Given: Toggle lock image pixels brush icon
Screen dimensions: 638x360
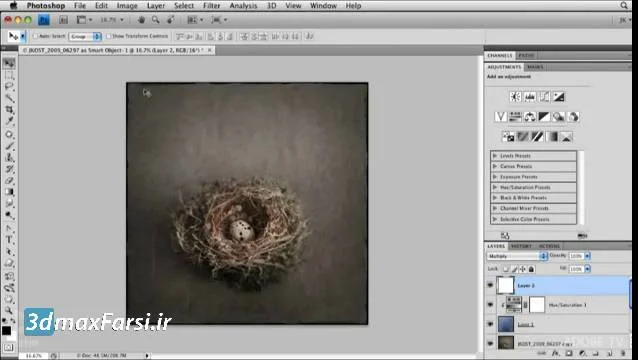Looking at the screenshot, I should [x=515, y=269].
